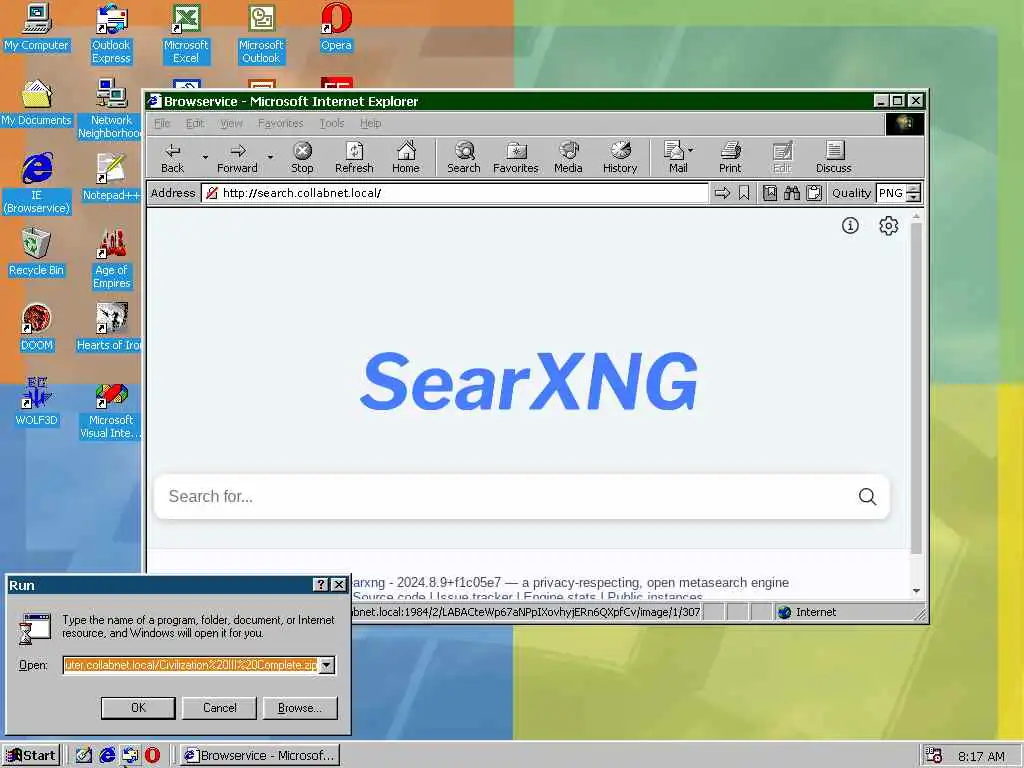The image size is (1024, 768).
Task: Click the Forward arrow in the toolbar
Action: (237, 157)
